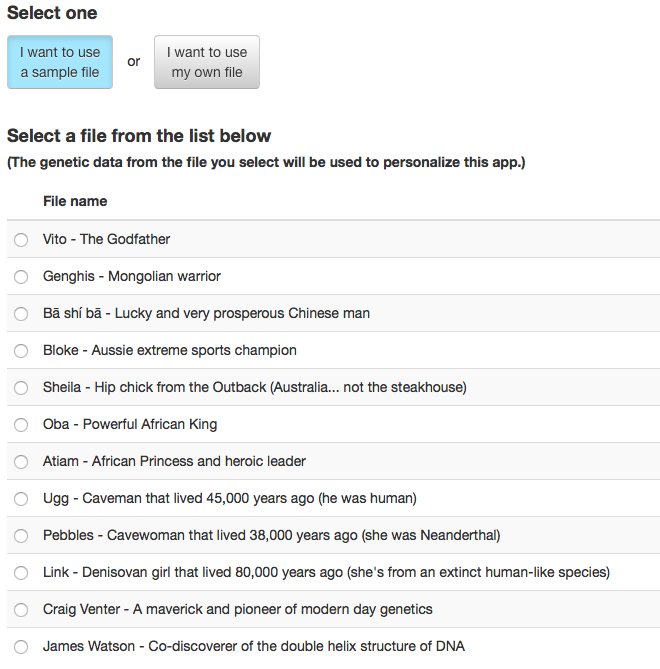Select radio button for Bā shí bā

coord(21,314)
